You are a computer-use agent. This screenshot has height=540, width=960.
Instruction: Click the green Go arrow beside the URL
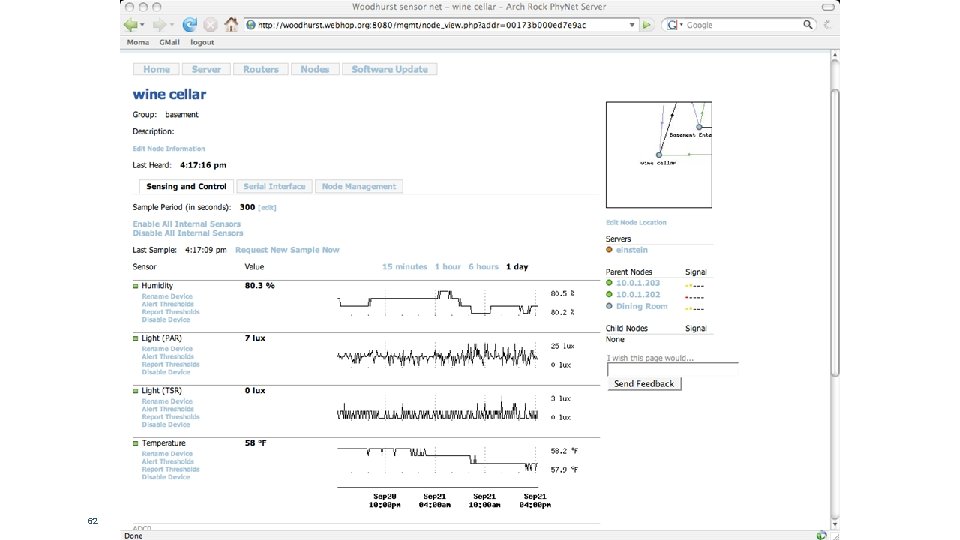pyautogui.click(x=647, y=25)
